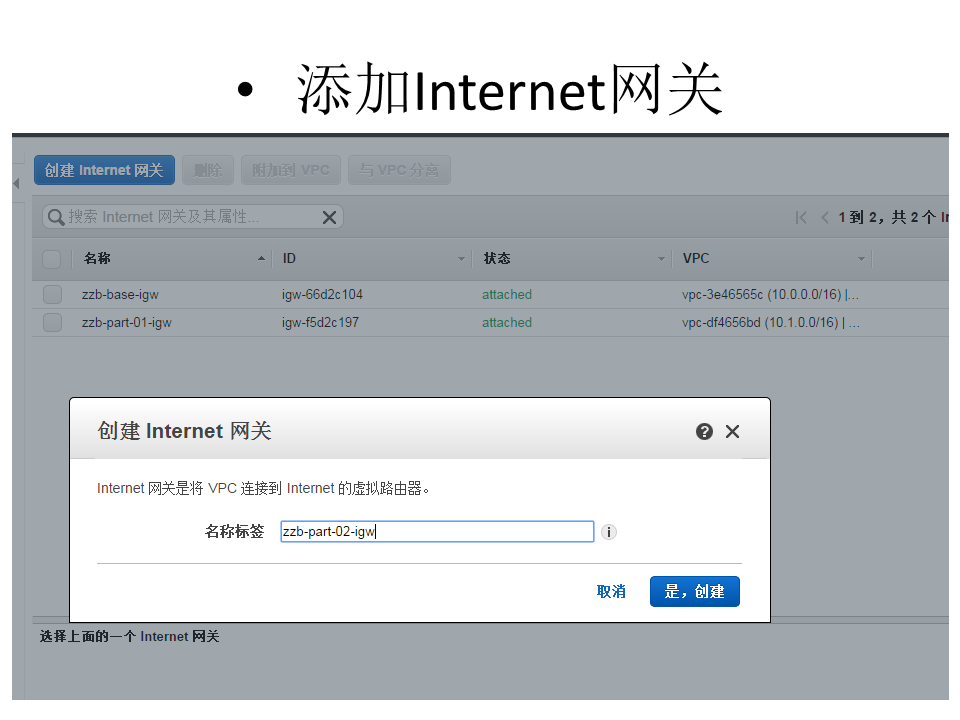Screen dimensions: 960x720
Task: Confirm with 是，创建 button
Action: pos(694,591)
